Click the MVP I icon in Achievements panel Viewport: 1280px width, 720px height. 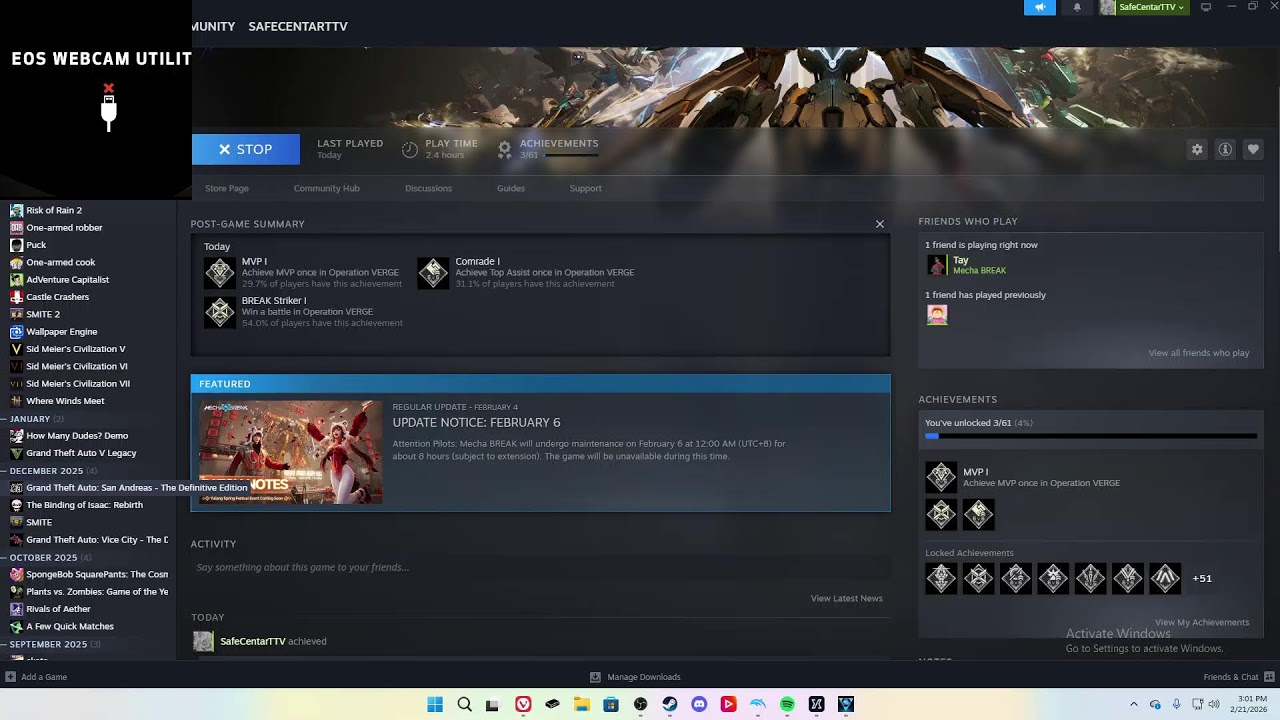click(x=941, y=477)
